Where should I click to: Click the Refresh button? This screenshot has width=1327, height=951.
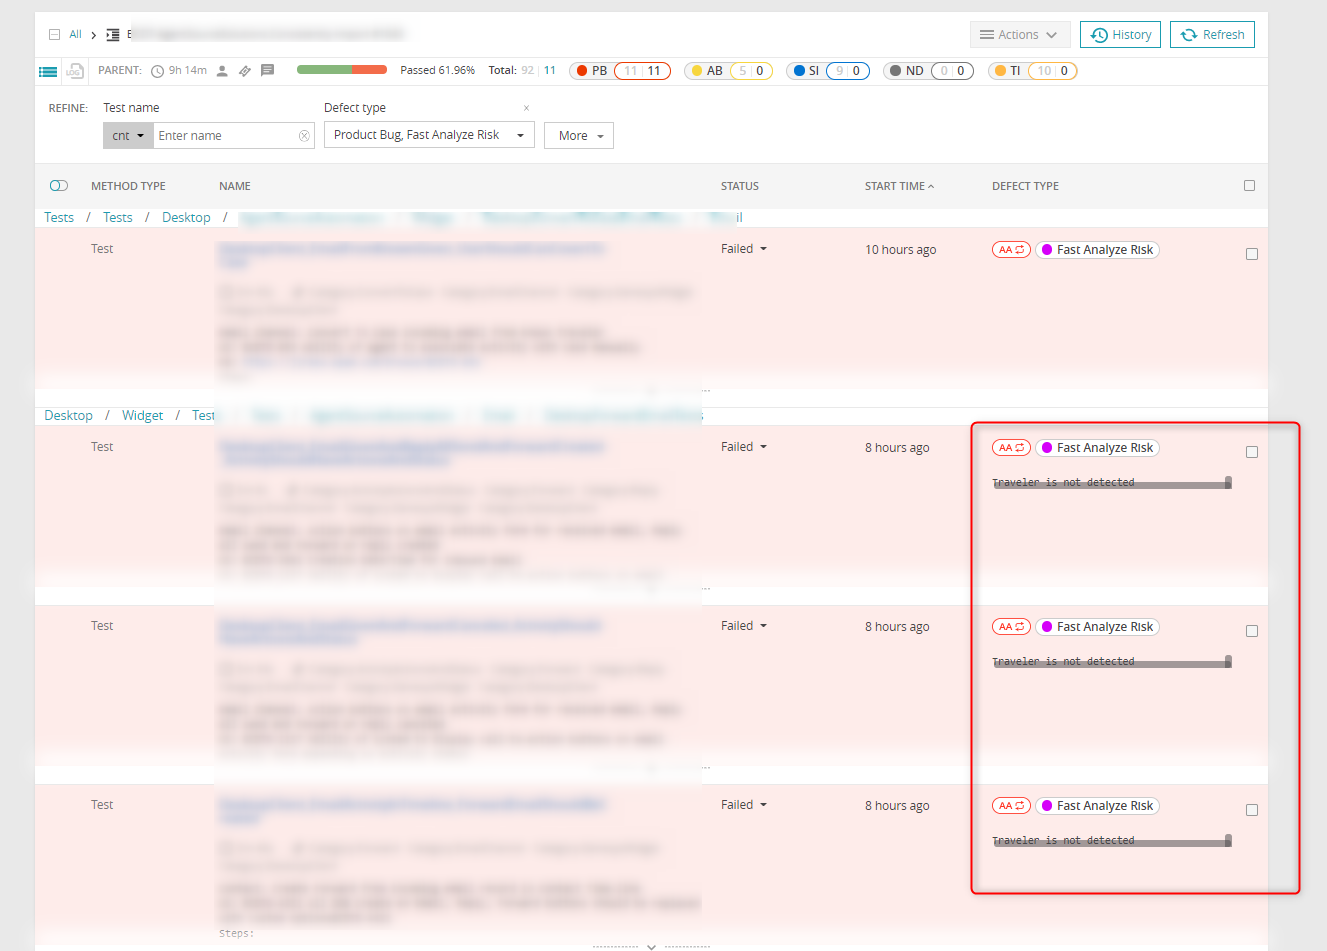pos(1212,35)
